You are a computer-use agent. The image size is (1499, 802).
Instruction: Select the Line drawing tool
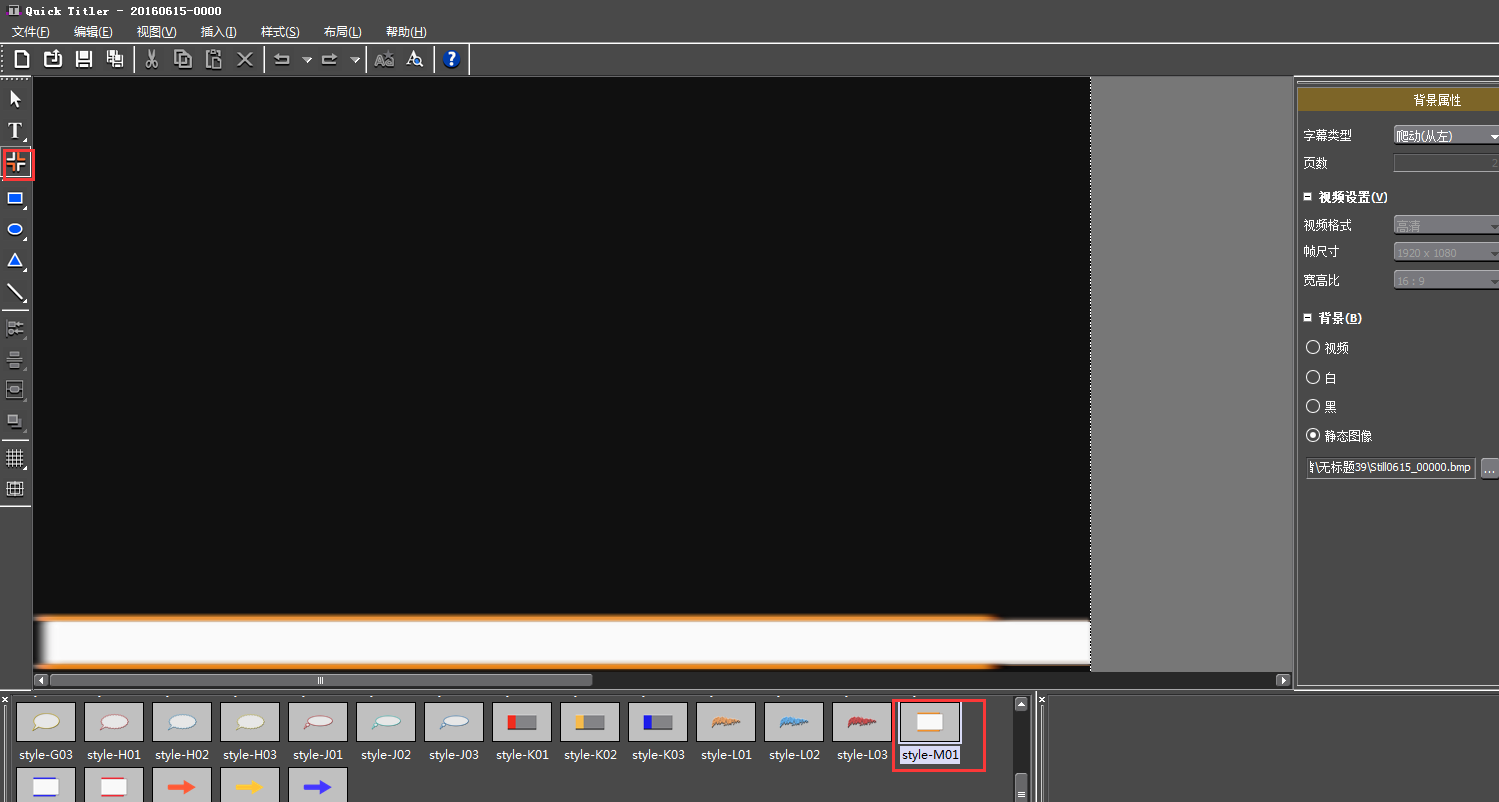pyautogui.click(x=16, y=293)
